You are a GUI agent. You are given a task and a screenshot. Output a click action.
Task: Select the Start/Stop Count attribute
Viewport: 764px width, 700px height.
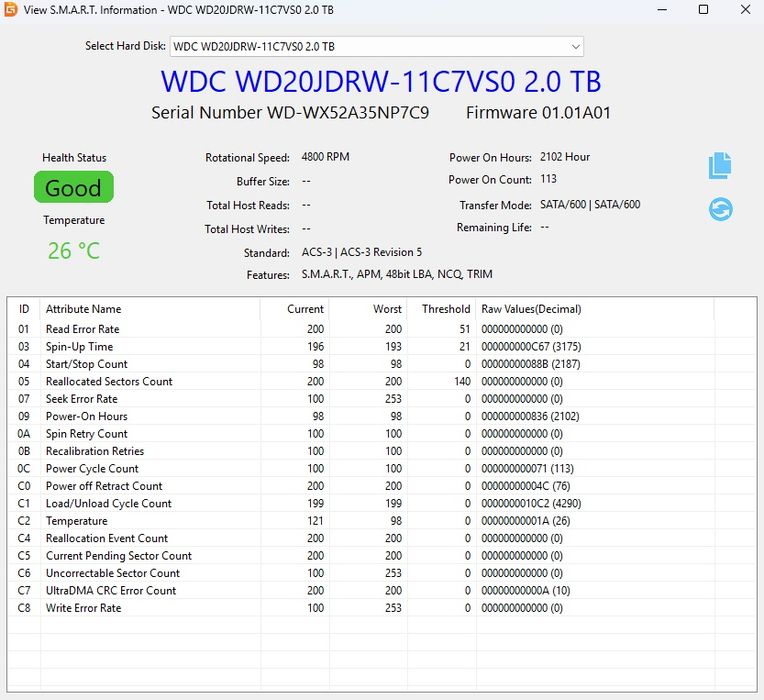(382, 364)
